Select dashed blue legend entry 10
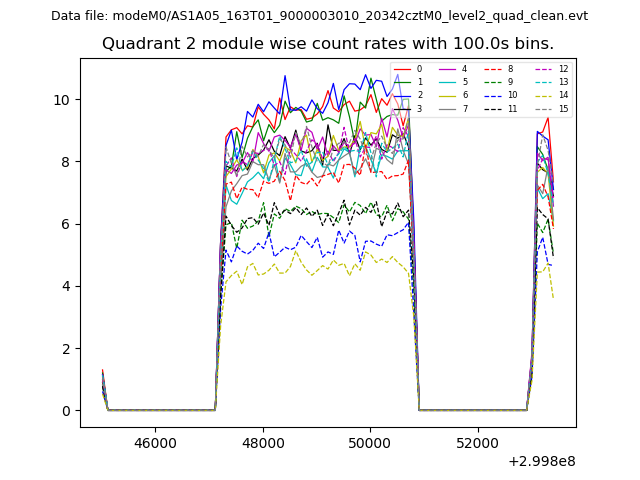 coord(493,95)
